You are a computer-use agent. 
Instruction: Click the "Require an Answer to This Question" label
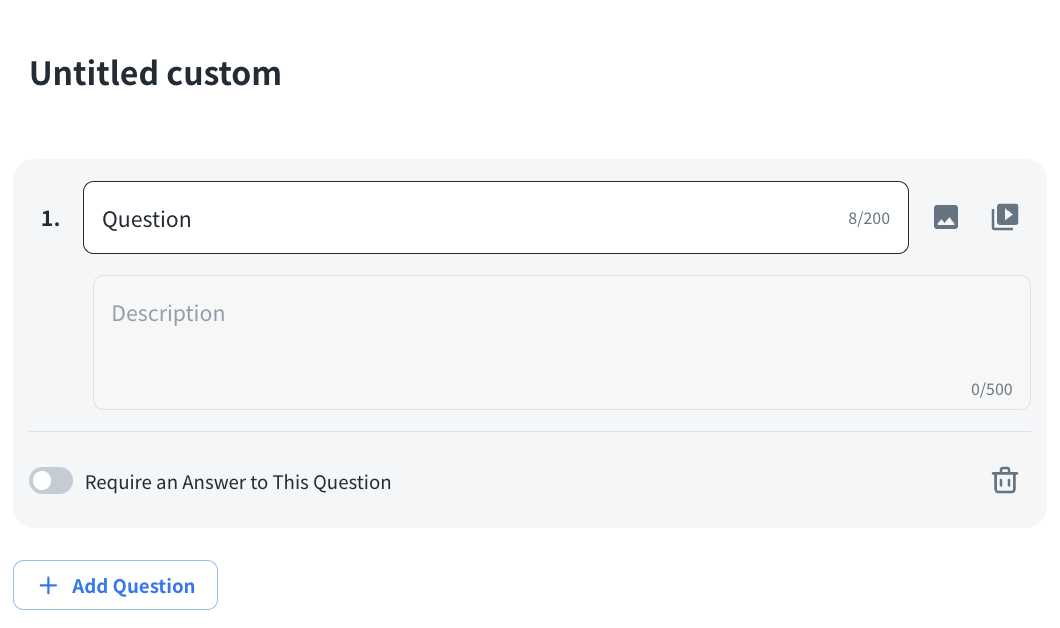tap(238, 482)
